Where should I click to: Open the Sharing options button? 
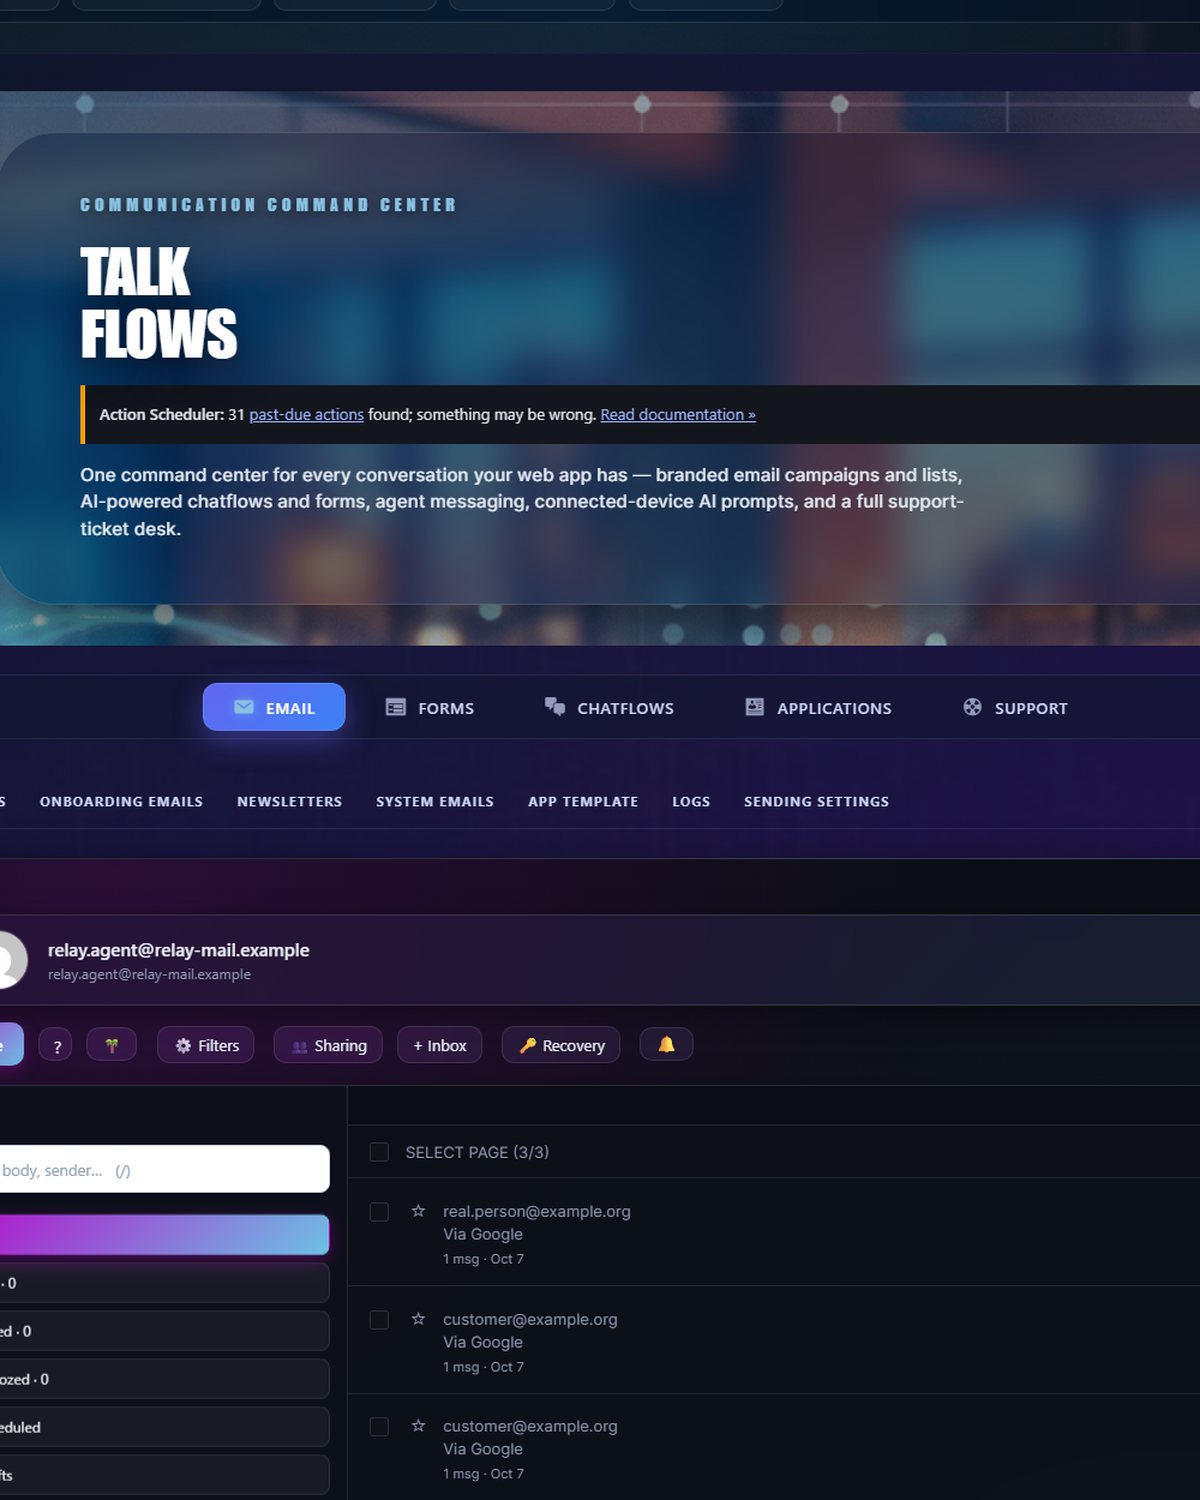pos(328,1045)
